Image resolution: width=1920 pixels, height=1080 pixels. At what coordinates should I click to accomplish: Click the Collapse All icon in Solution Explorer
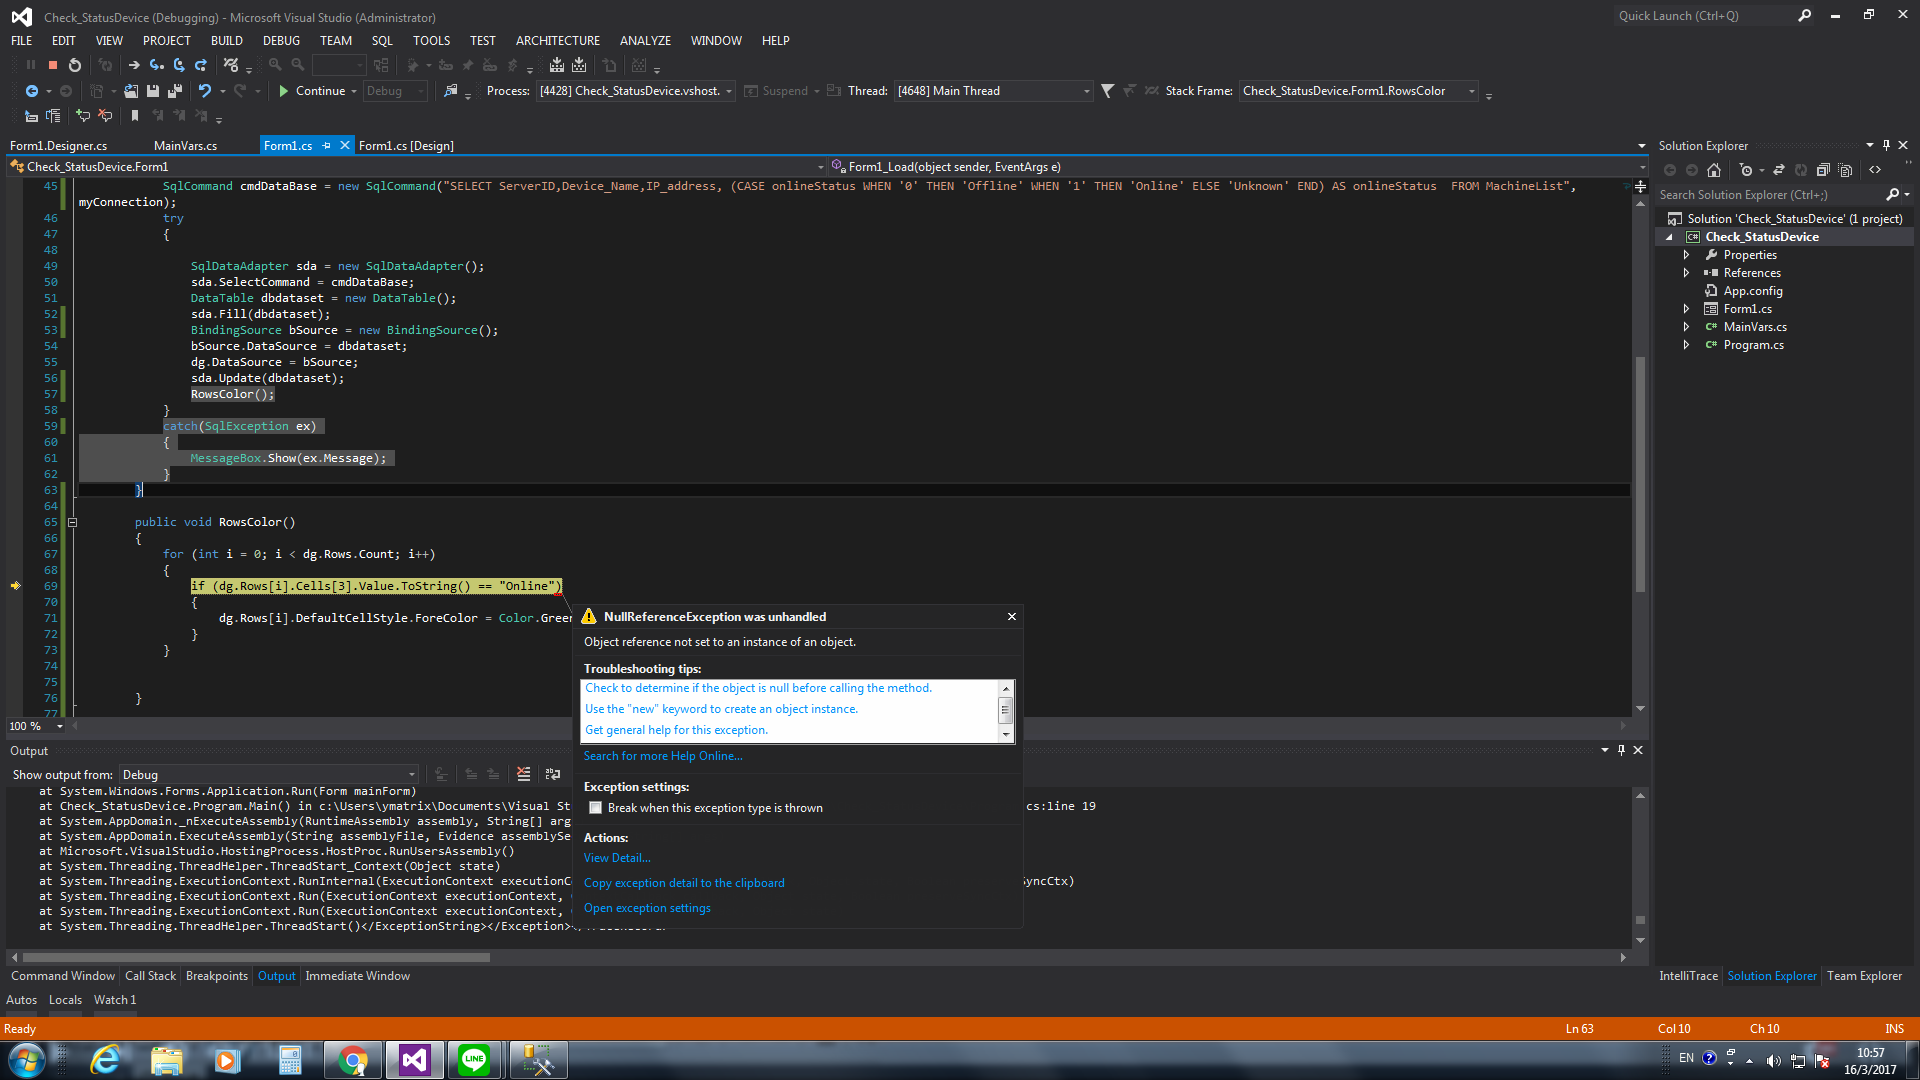point(1823,170)
